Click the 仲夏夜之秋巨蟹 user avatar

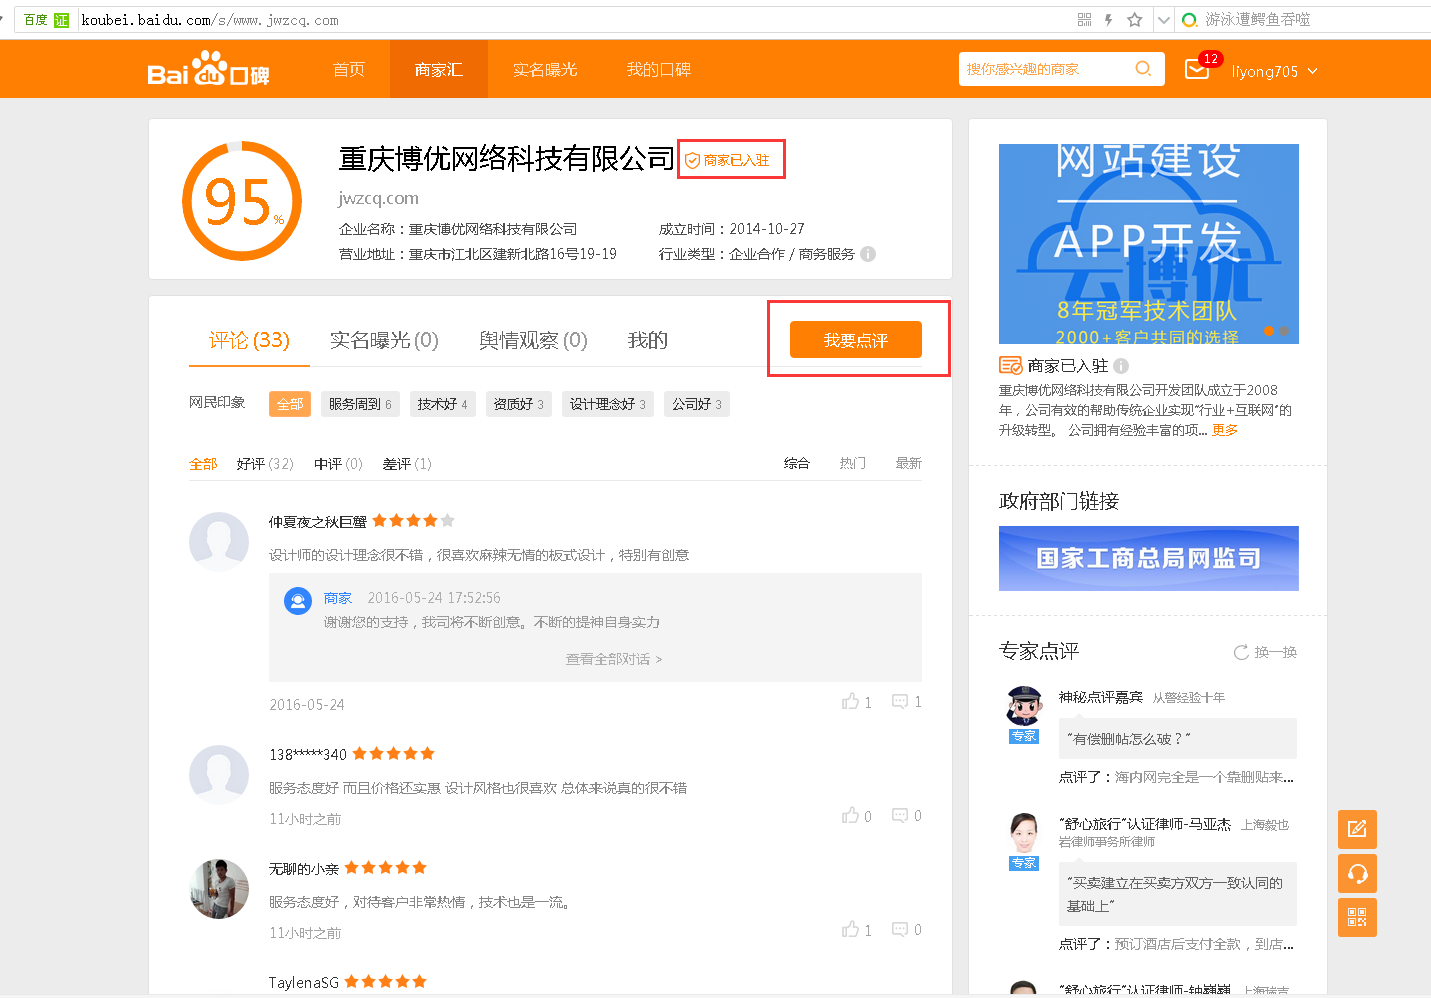(x=219, y=542)
